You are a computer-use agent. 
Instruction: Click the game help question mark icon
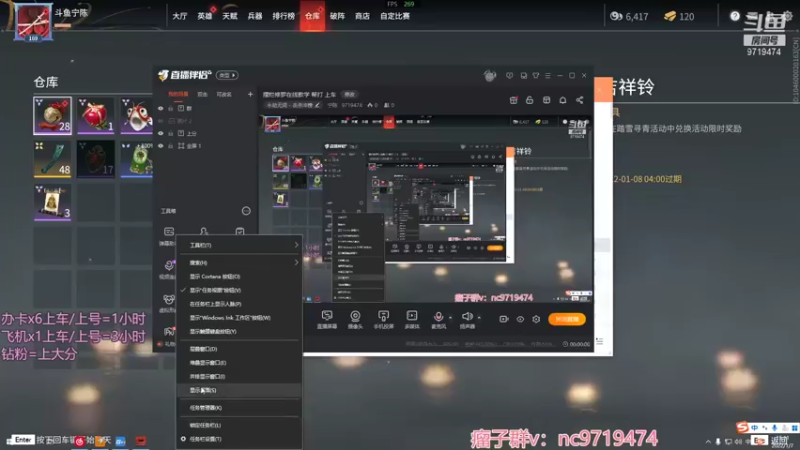click(x=735, y=16)
